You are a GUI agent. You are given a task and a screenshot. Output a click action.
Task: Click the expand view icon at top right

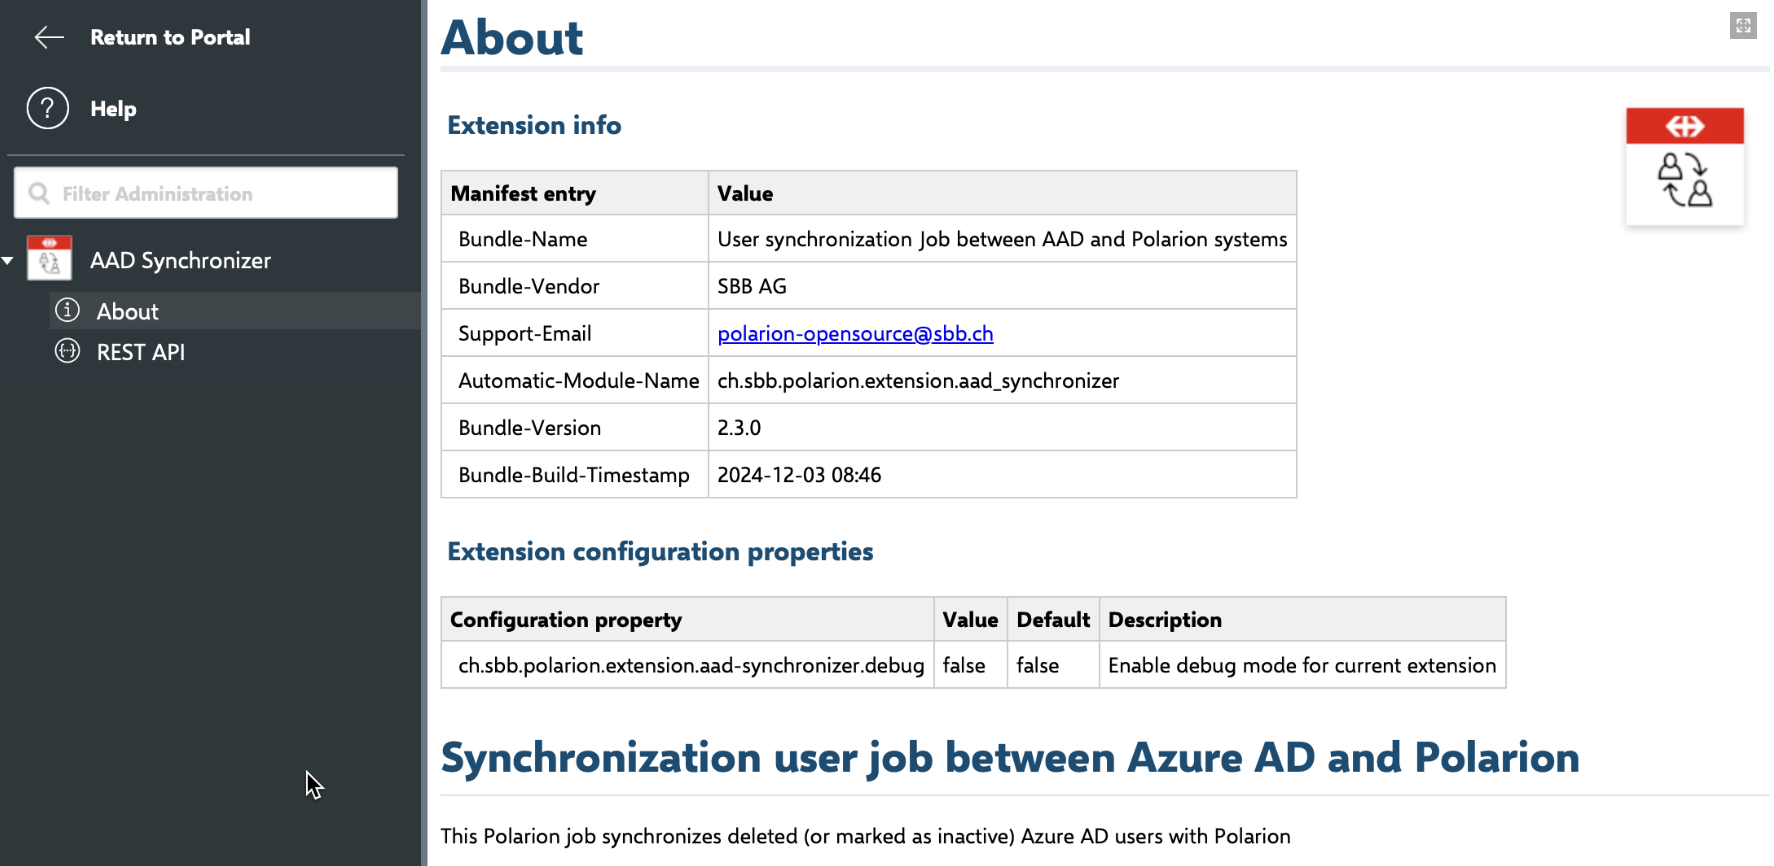tap(1743, 26)
